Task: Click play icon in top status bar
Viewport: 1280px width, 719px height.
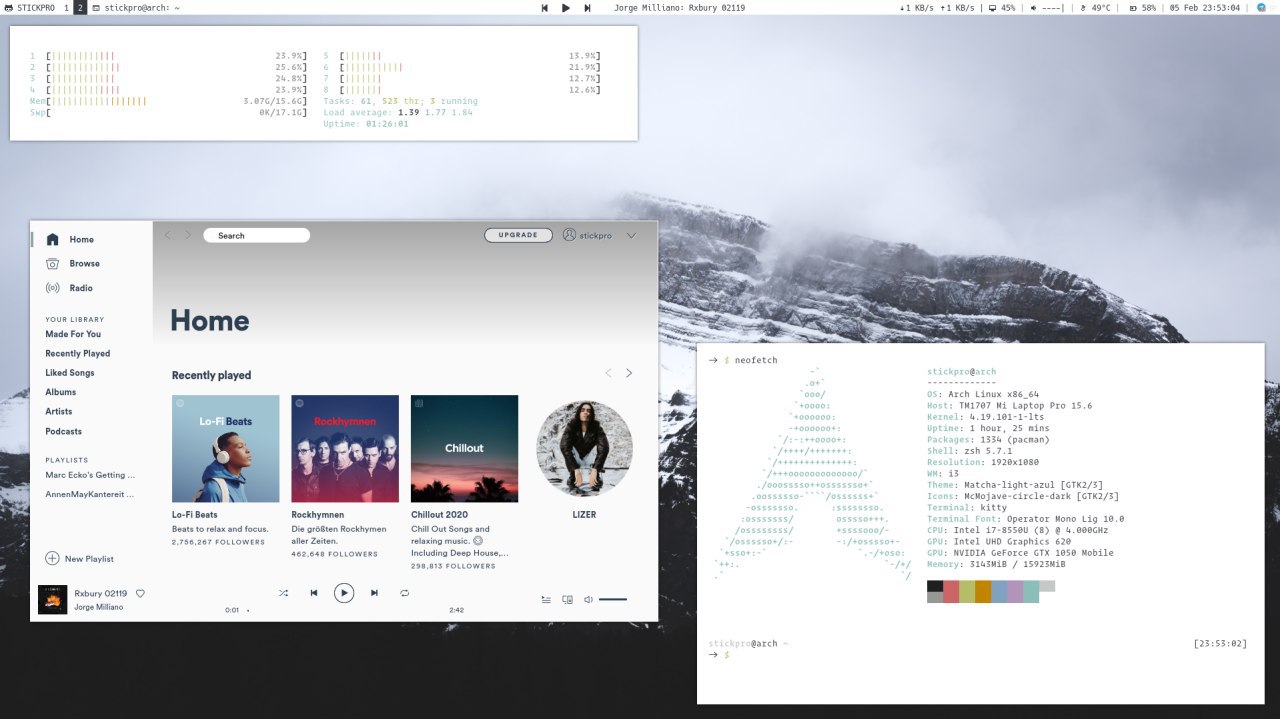Action: (x=566, y=7)
